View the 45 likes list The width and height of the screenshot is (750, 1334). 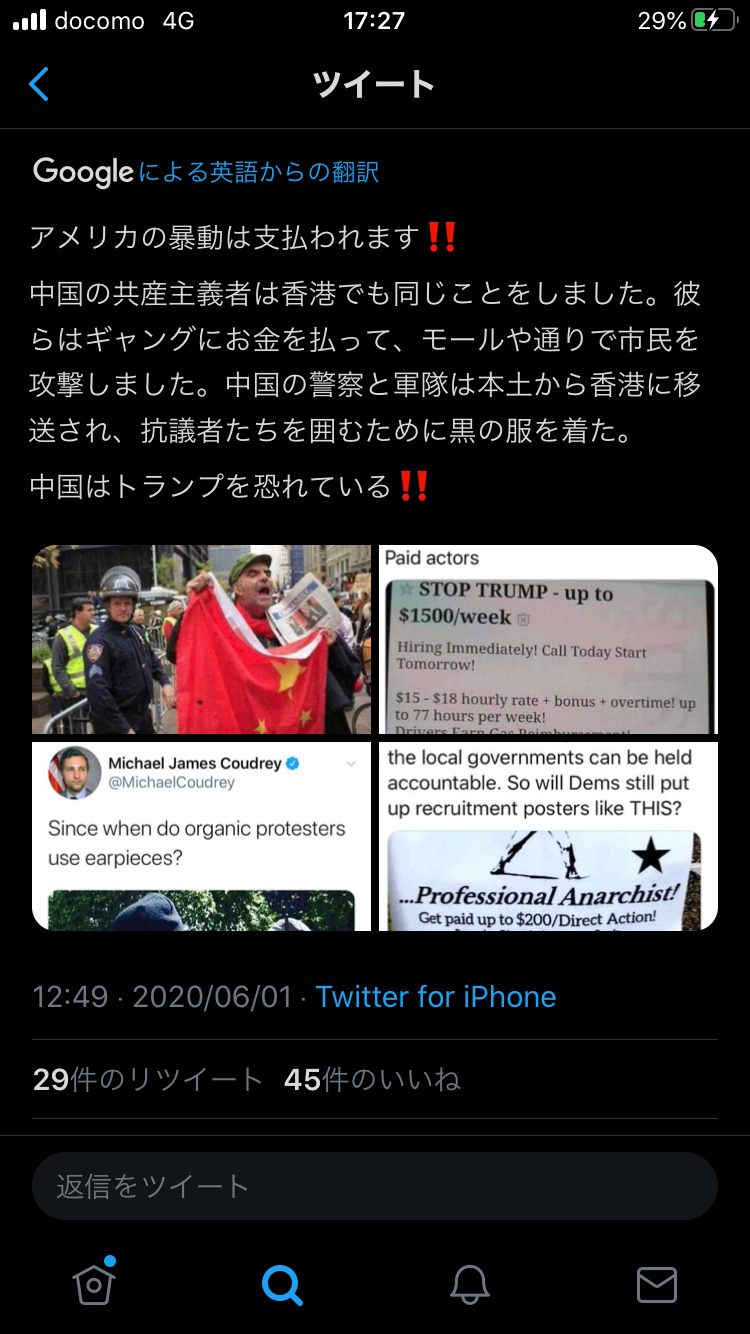372,1080
